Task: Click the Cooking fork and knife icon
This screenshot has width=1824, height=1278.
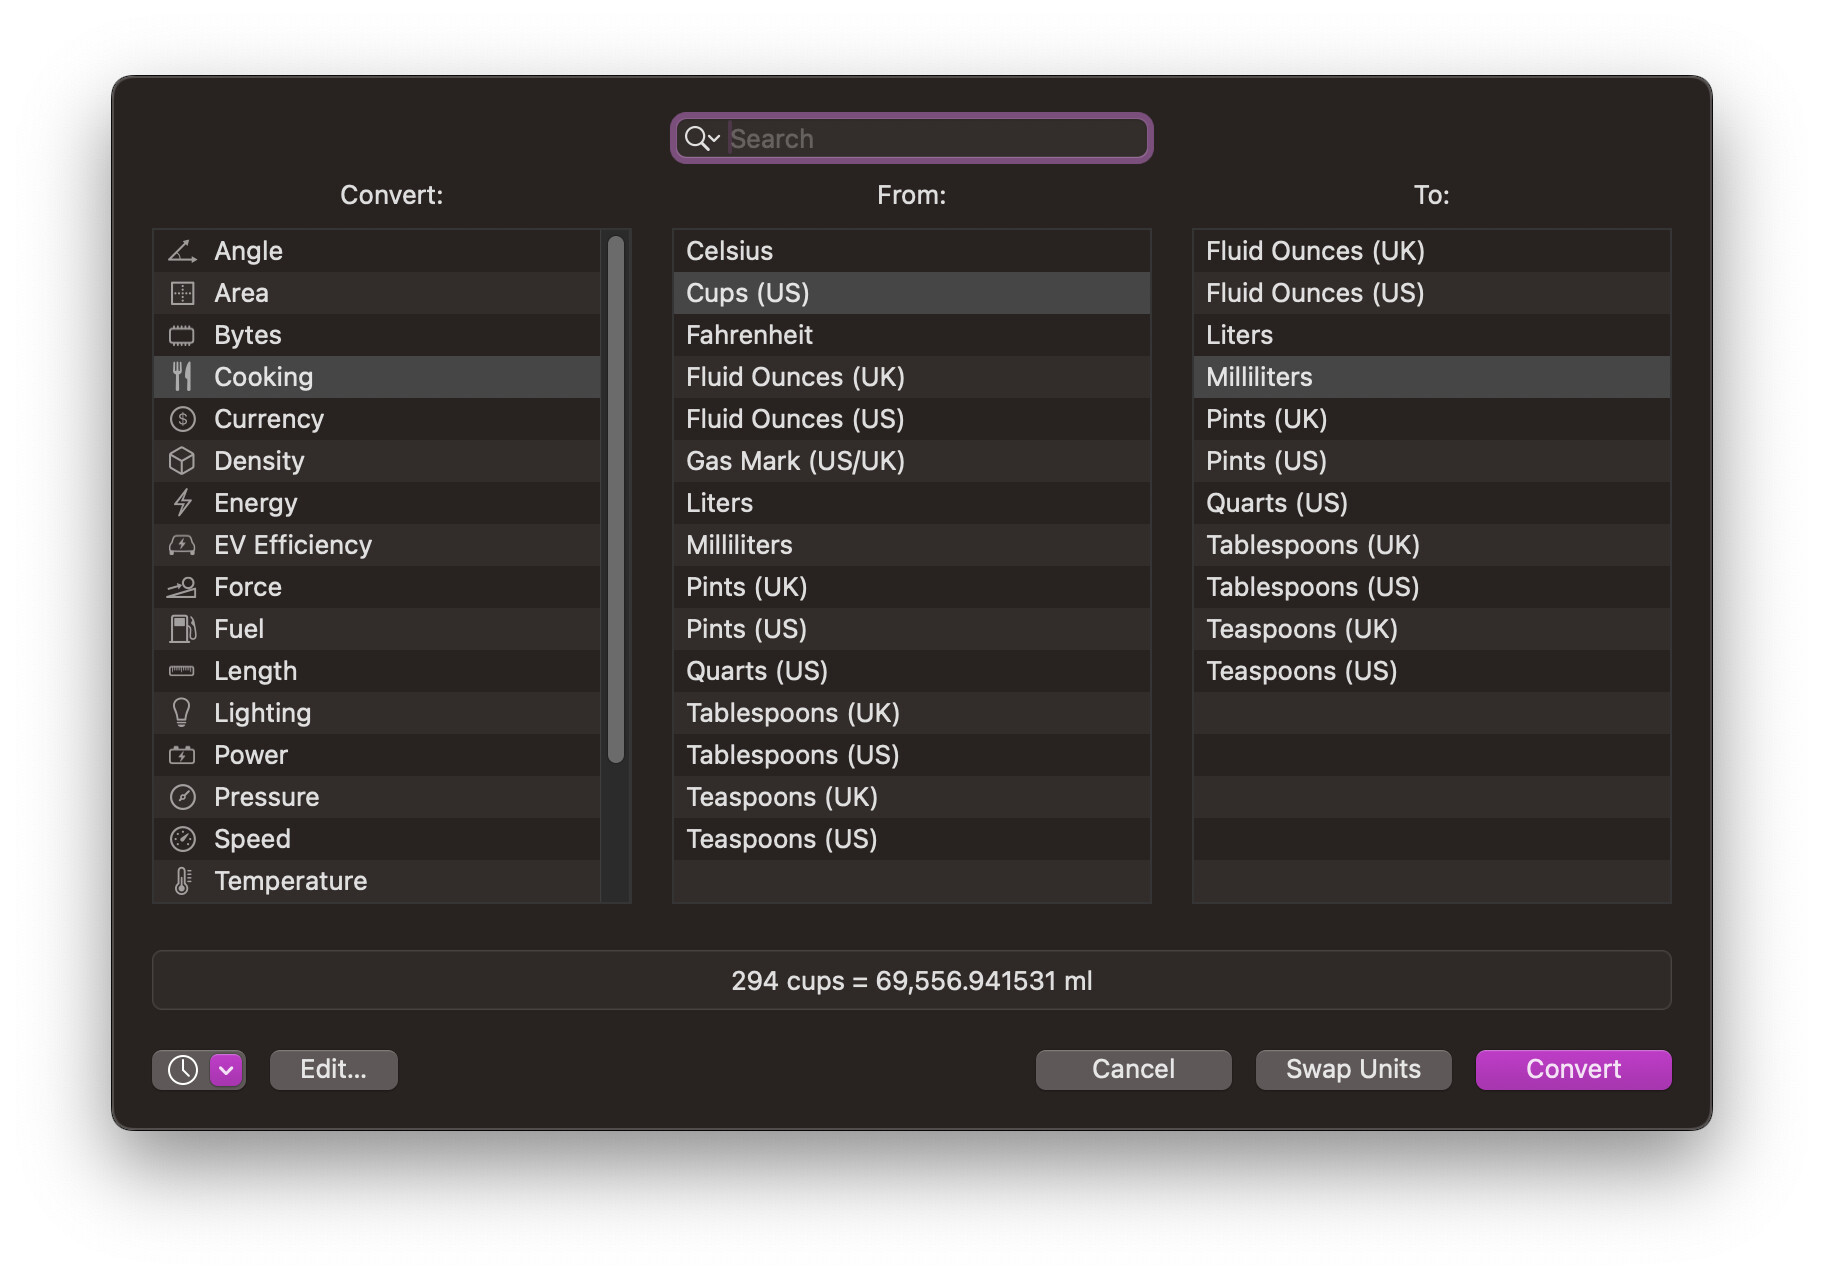Action: click(182, 377)
